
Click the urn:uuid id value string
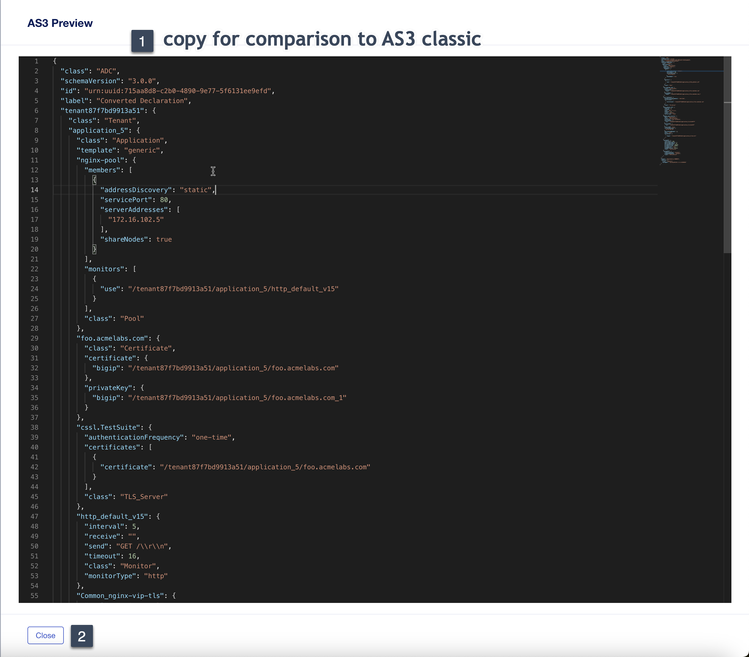[x=178, y=91]
